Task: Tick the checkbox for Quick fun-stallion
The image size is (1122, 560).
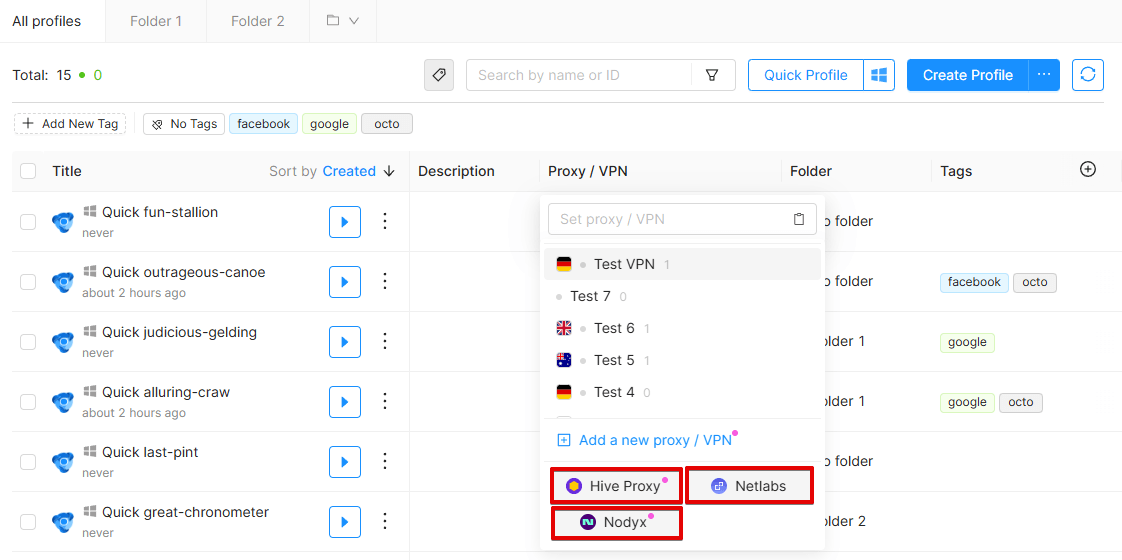Action: click(28, 222)
